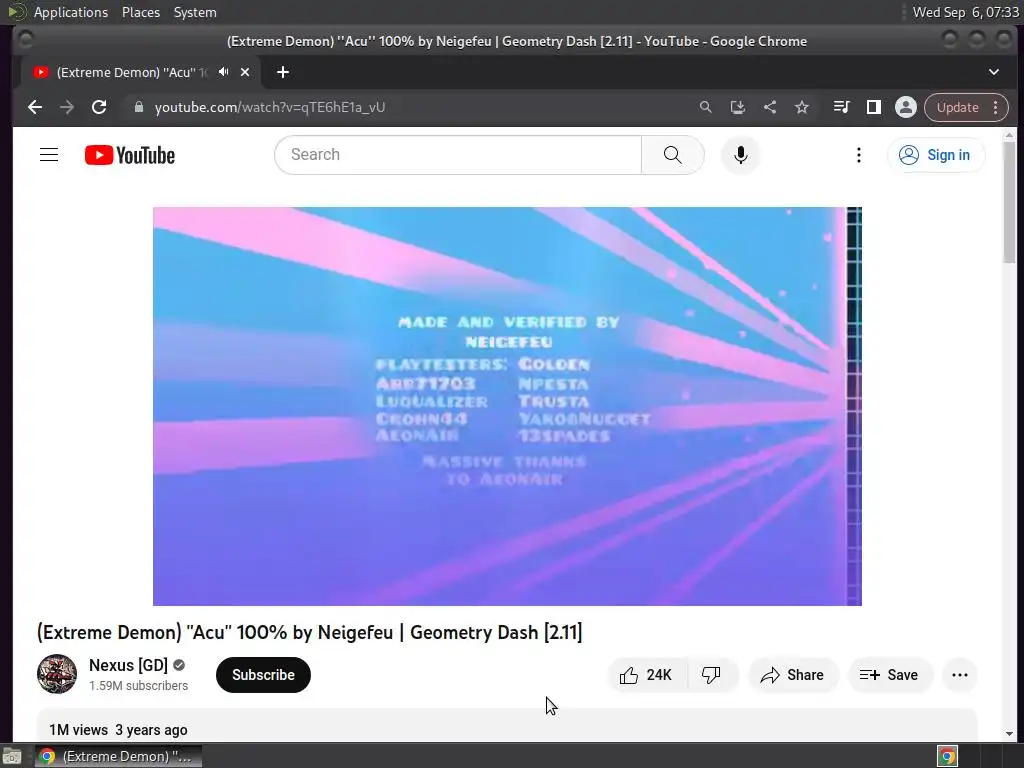Open the System menu
The width and height of the screenshot is (1024, 768).
[x=195, y=12]
